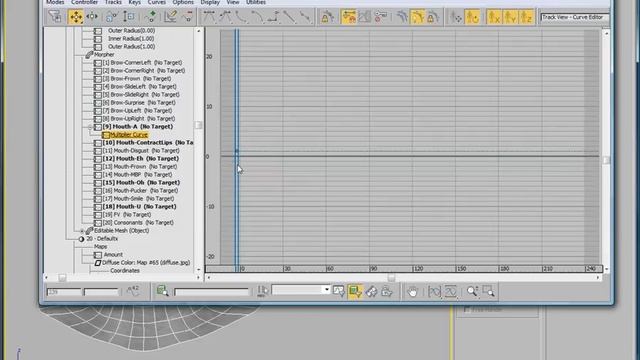The width and height of the screenshot is (640, 360).
Task: Collapse the [9] Mouth-A track
Action: 90,127
